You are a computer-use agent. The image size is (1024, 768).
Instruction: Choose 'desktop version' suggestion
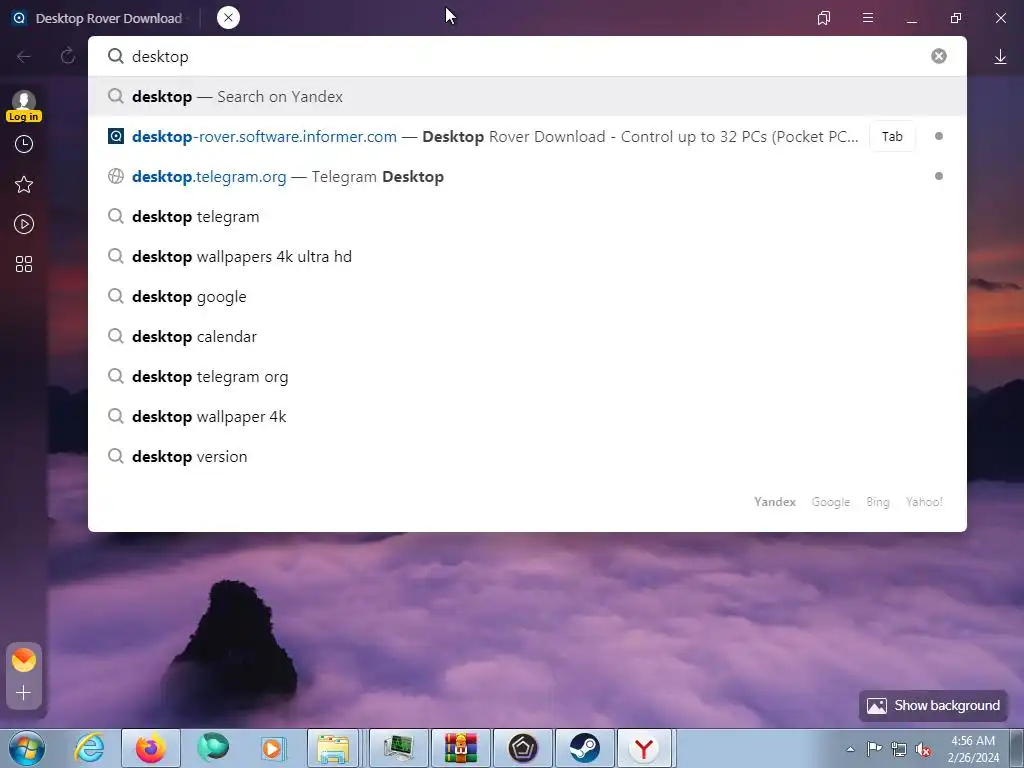click(527, 456)
